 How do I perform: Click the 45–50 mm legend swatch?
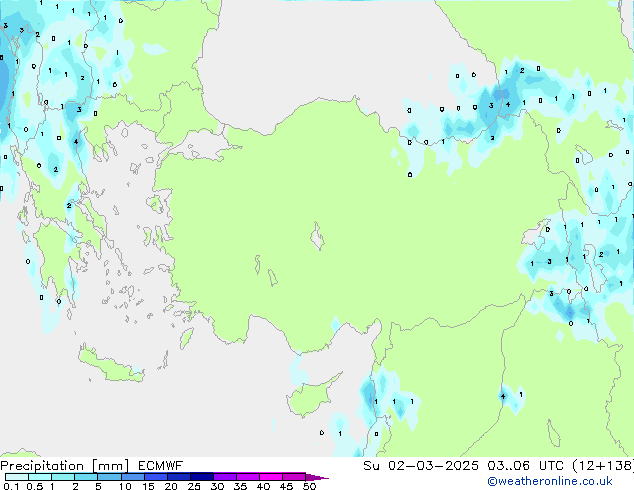[x=294, y=477]
